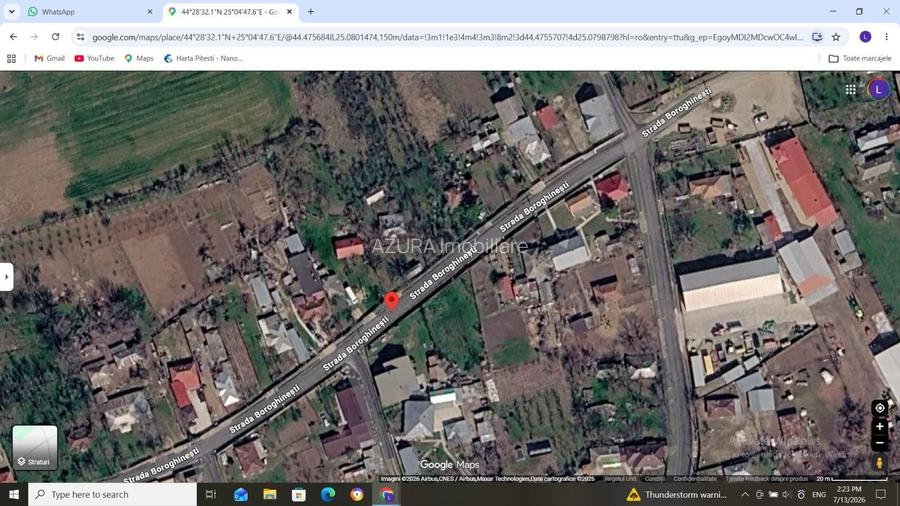
Task: Close the Google Maps tab
Action: 289,11
